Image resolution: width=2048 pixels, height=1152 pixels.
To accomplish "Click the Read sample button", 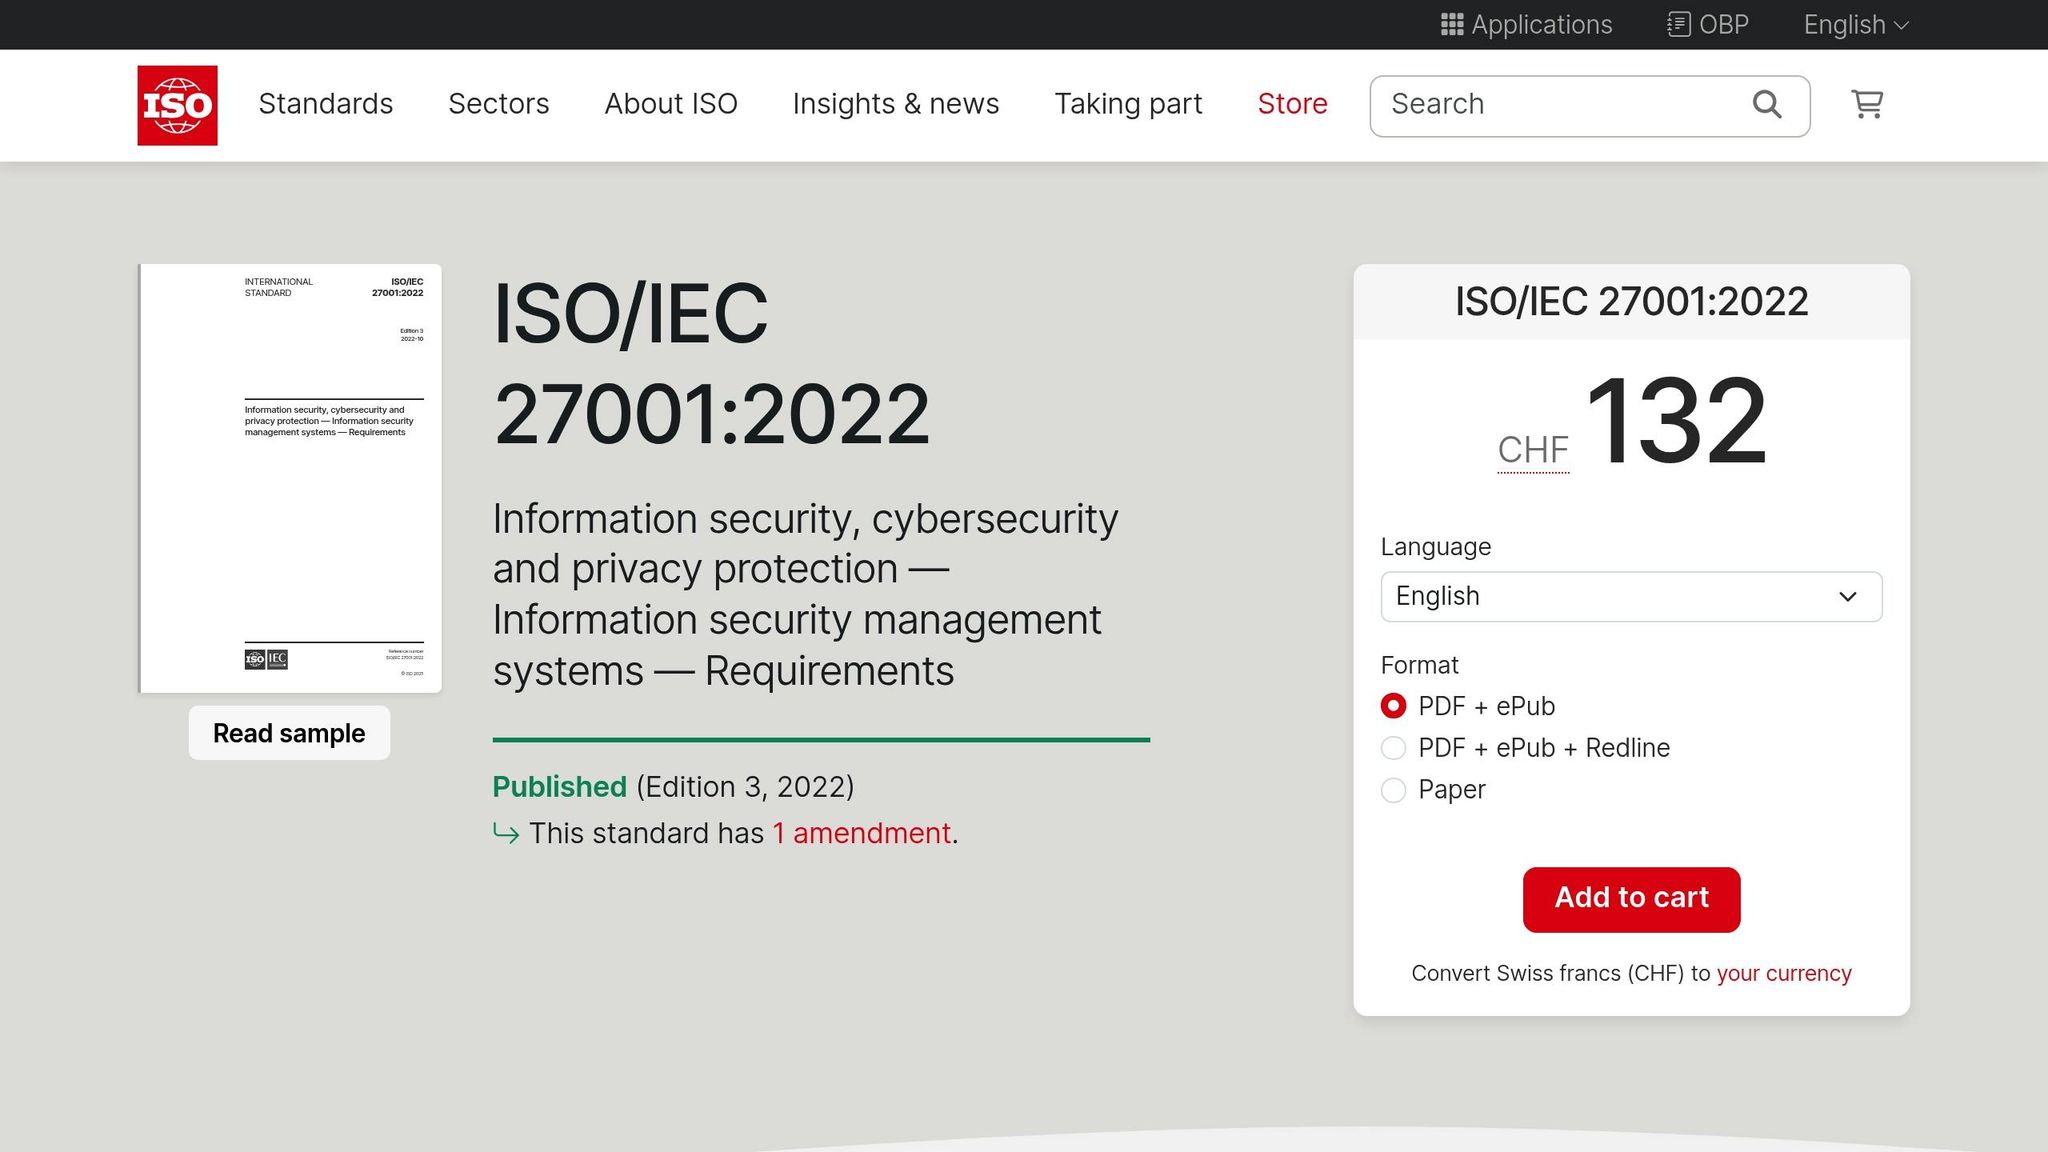I will click(289, 733).
